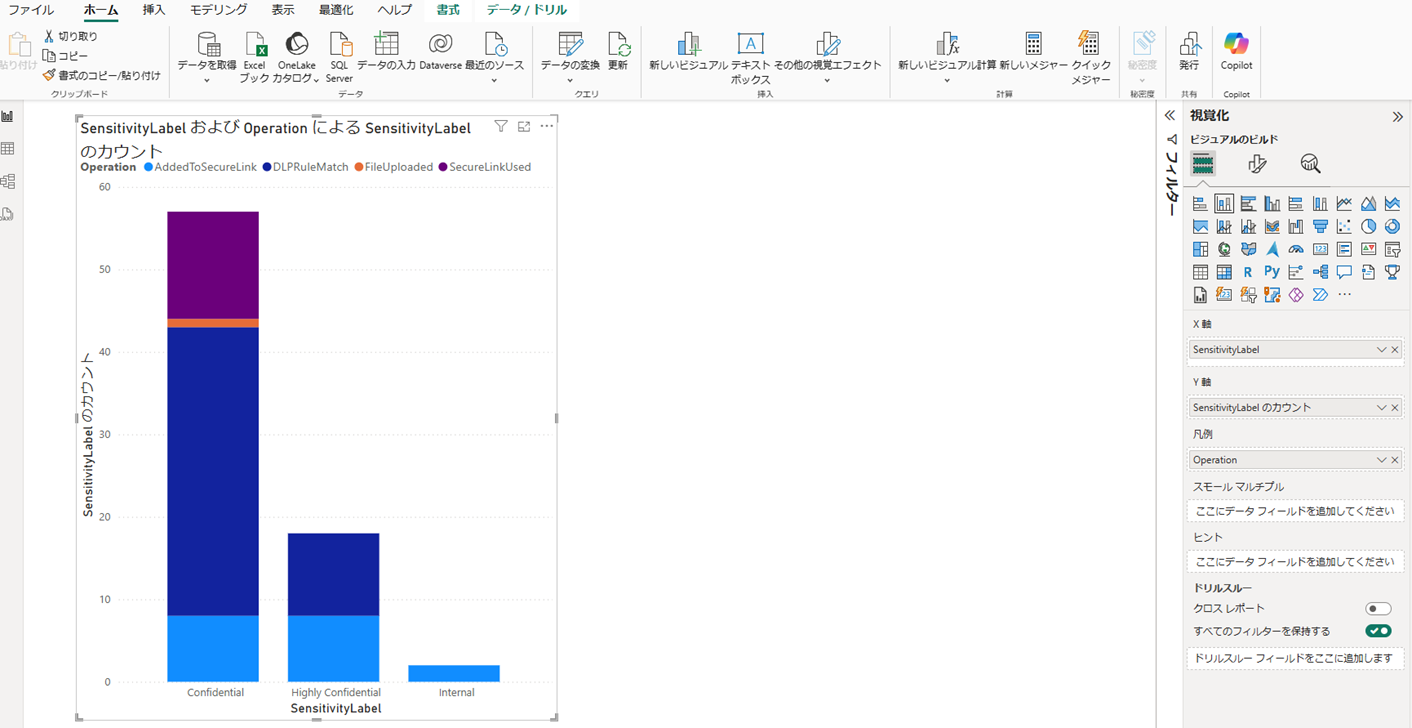Screen dimensions: 1412x728
Task: Select the Gauge visual
Action: [x=1296, y=249]
